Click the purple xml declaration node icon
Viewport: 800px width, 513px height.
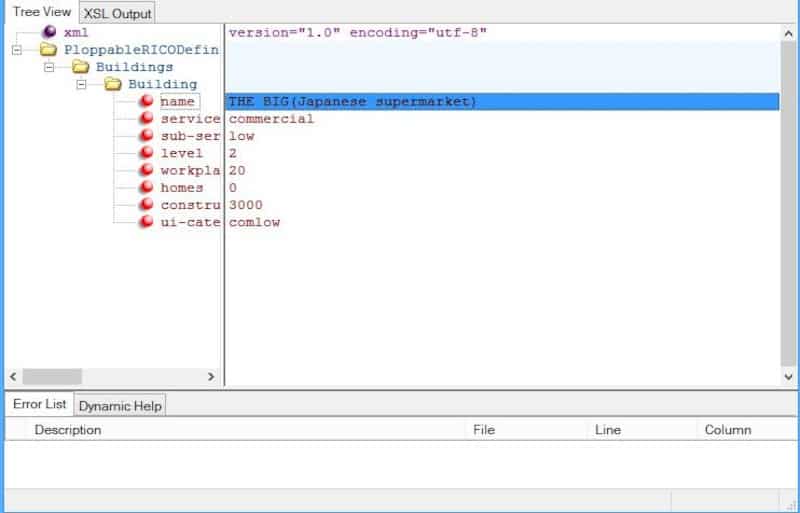[x=49, y=33]
